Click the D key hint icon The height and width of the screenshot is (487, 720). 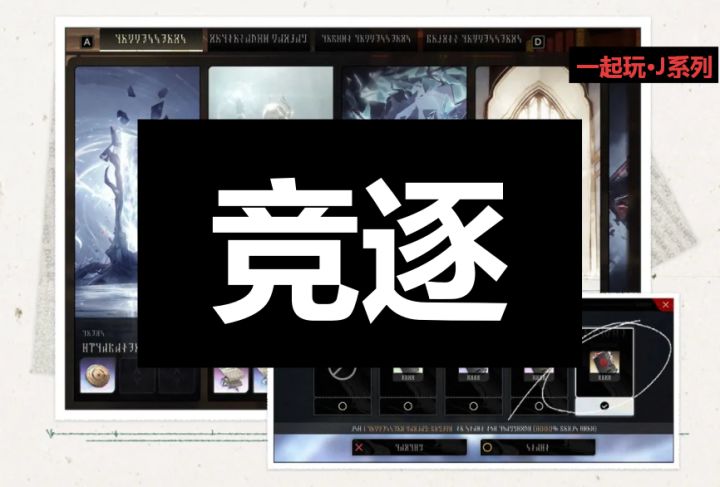coord(538,42)
